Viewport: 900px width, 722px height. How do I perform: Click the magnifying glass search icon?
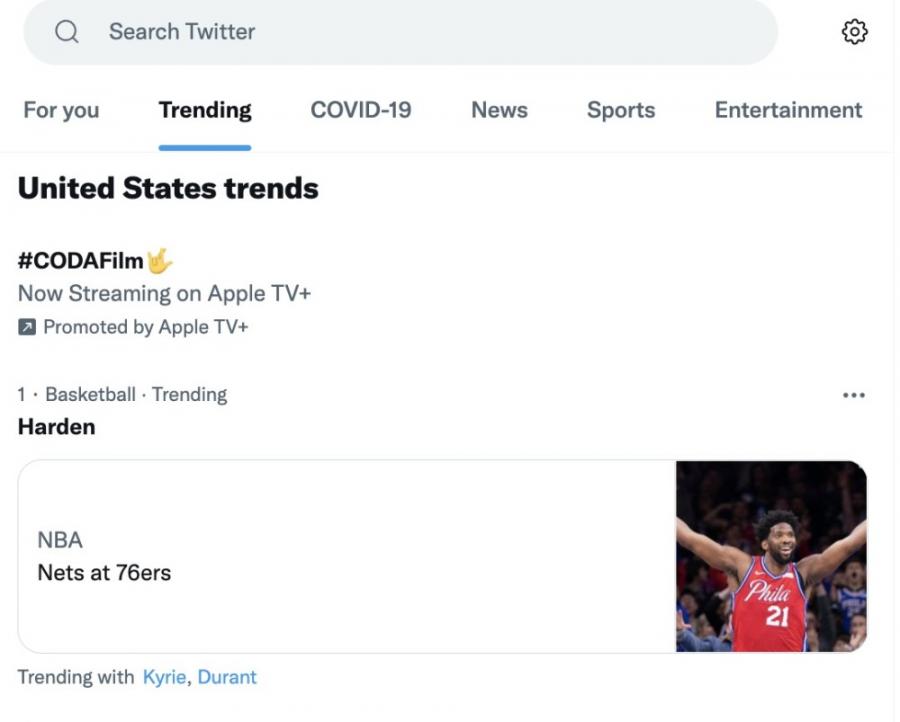tap(67, 32)
